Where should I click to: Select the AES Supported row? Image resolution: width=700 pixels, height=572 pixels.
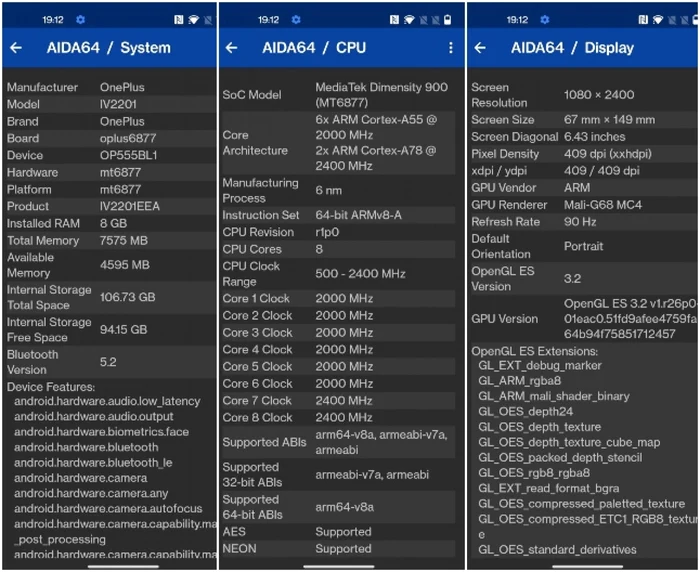[x=338, y=532]
